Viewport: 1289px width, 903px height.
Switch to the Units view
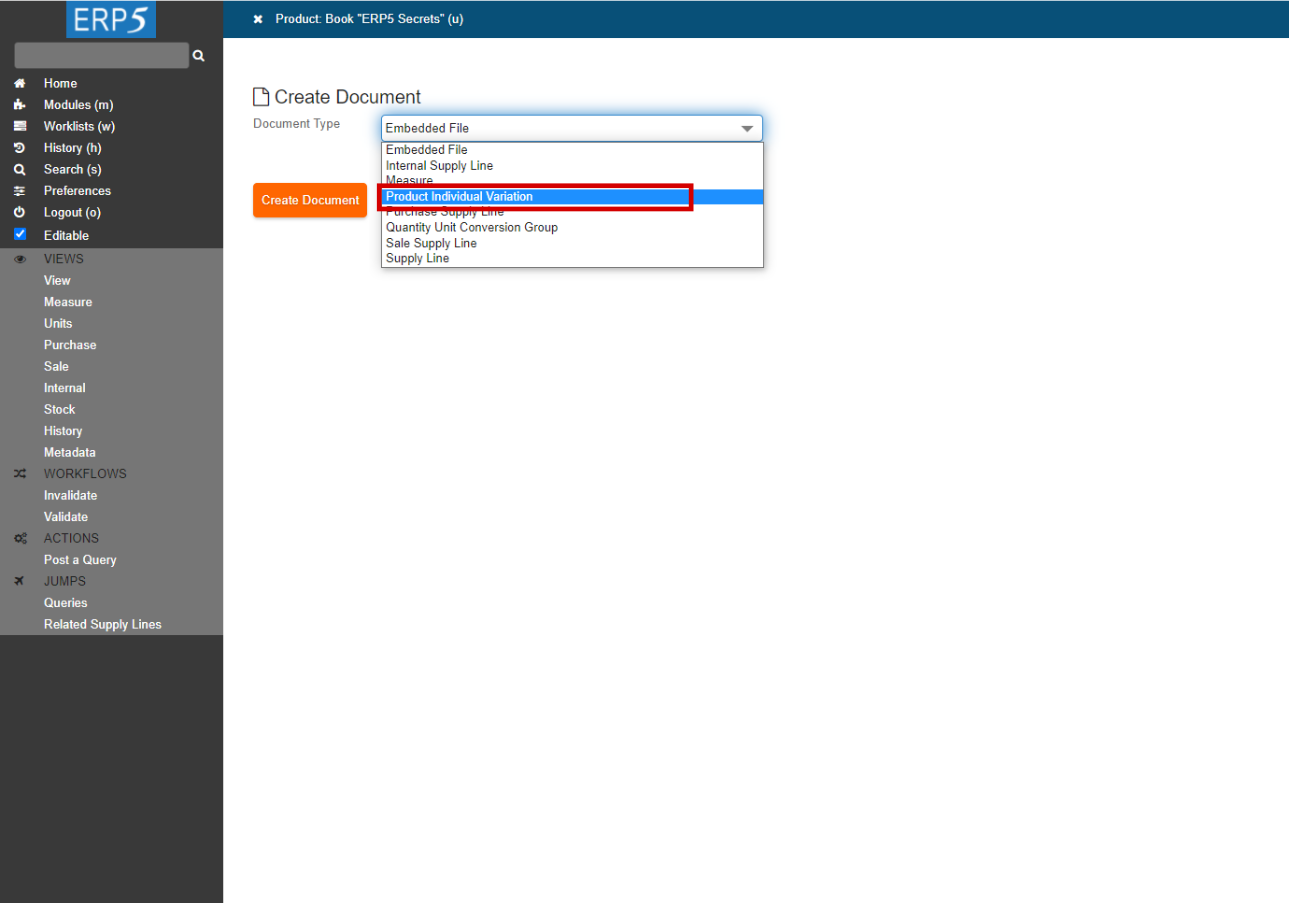tap(58, 324)
